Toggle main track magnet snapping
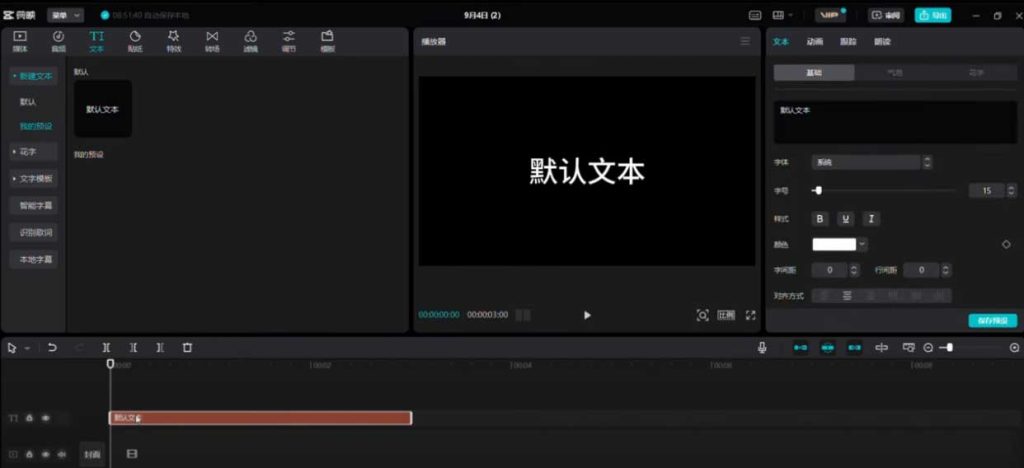1024x468 pixels. pos(801,348)
